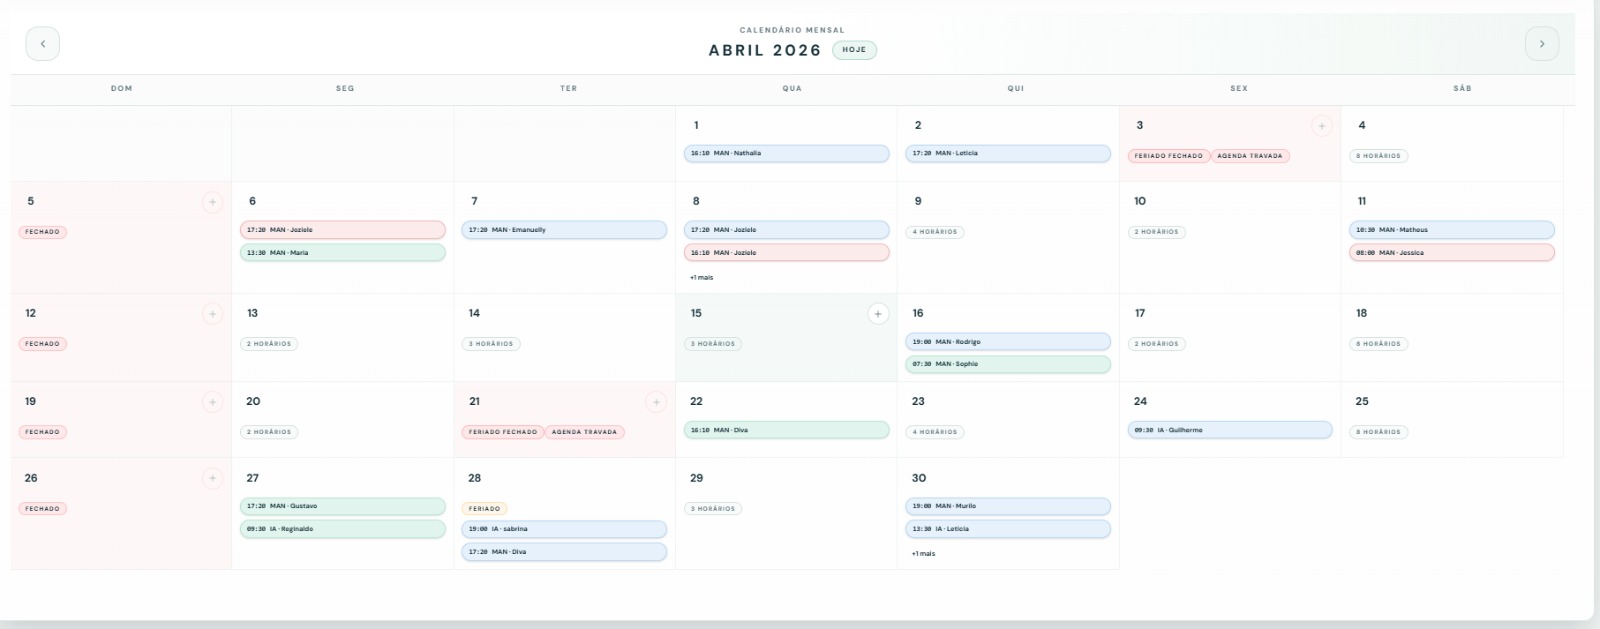Click plus icon on day 19
The image size is (1600, 629).
(x=212, y=402)
